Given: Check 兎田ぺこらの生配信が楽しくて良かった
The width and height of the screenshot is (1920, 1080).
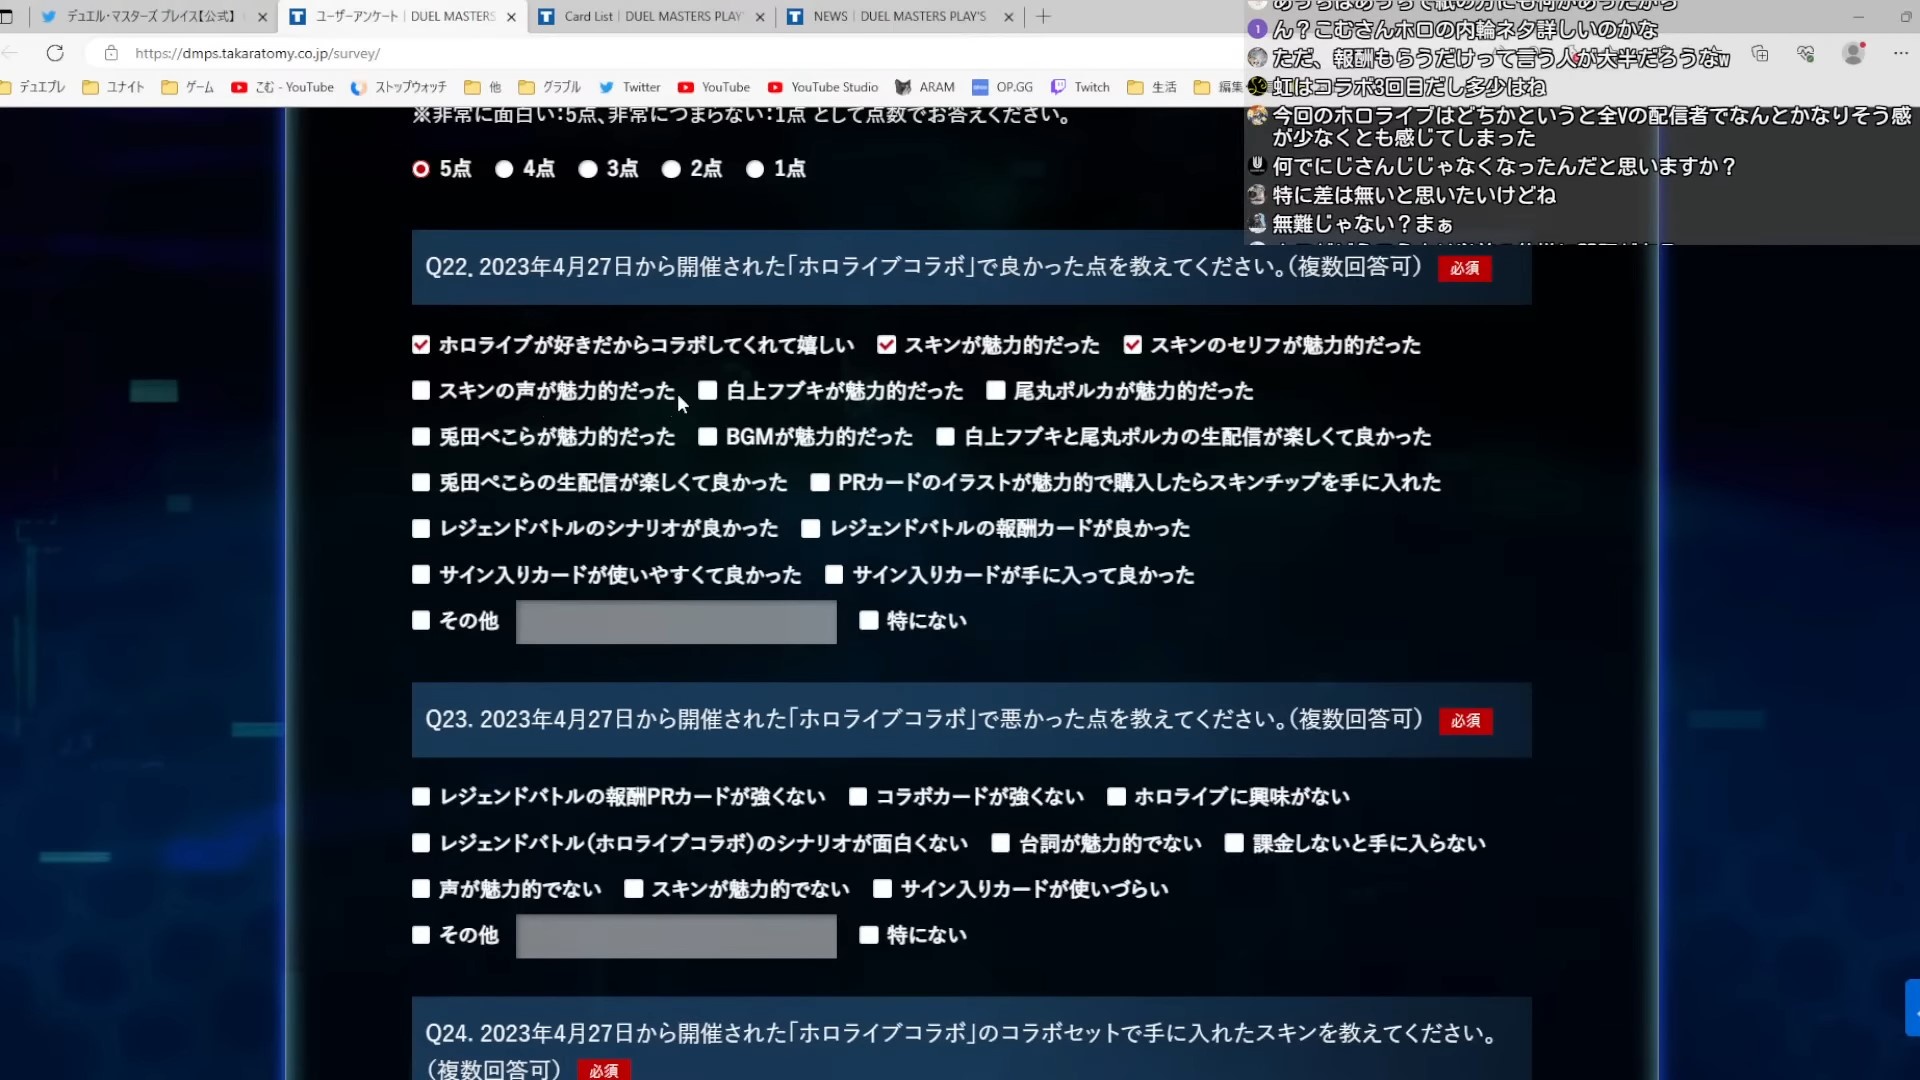Looking at the screenshot, I should (421, 483).
